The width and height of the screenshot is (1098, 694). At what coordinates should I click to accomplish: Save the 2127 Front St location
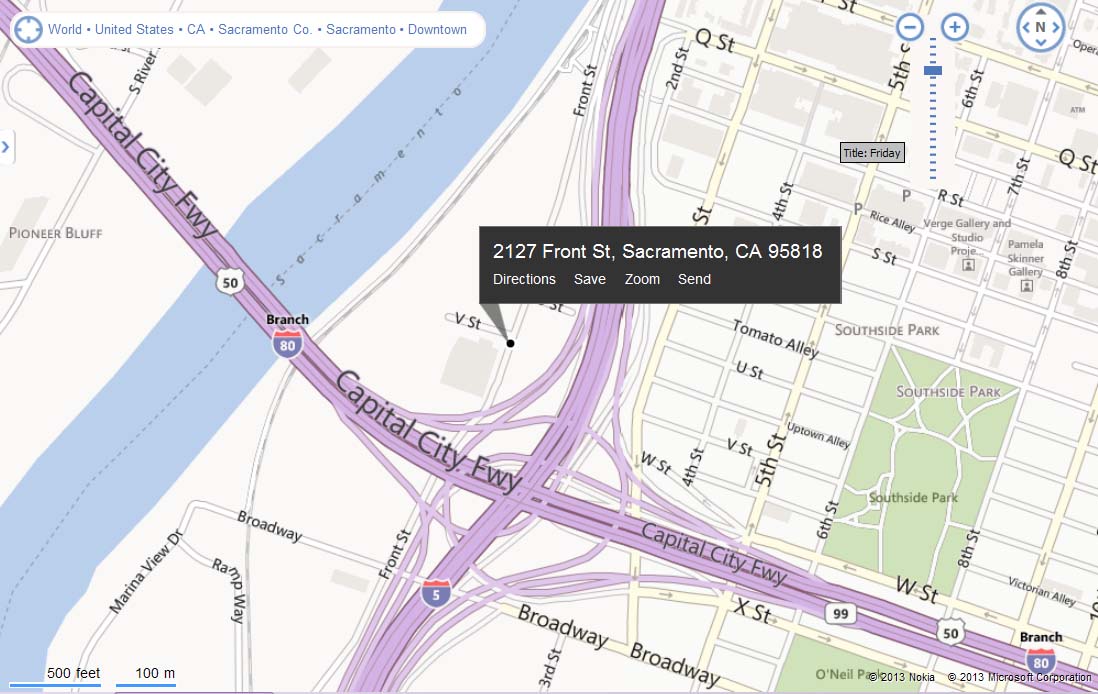590,279
